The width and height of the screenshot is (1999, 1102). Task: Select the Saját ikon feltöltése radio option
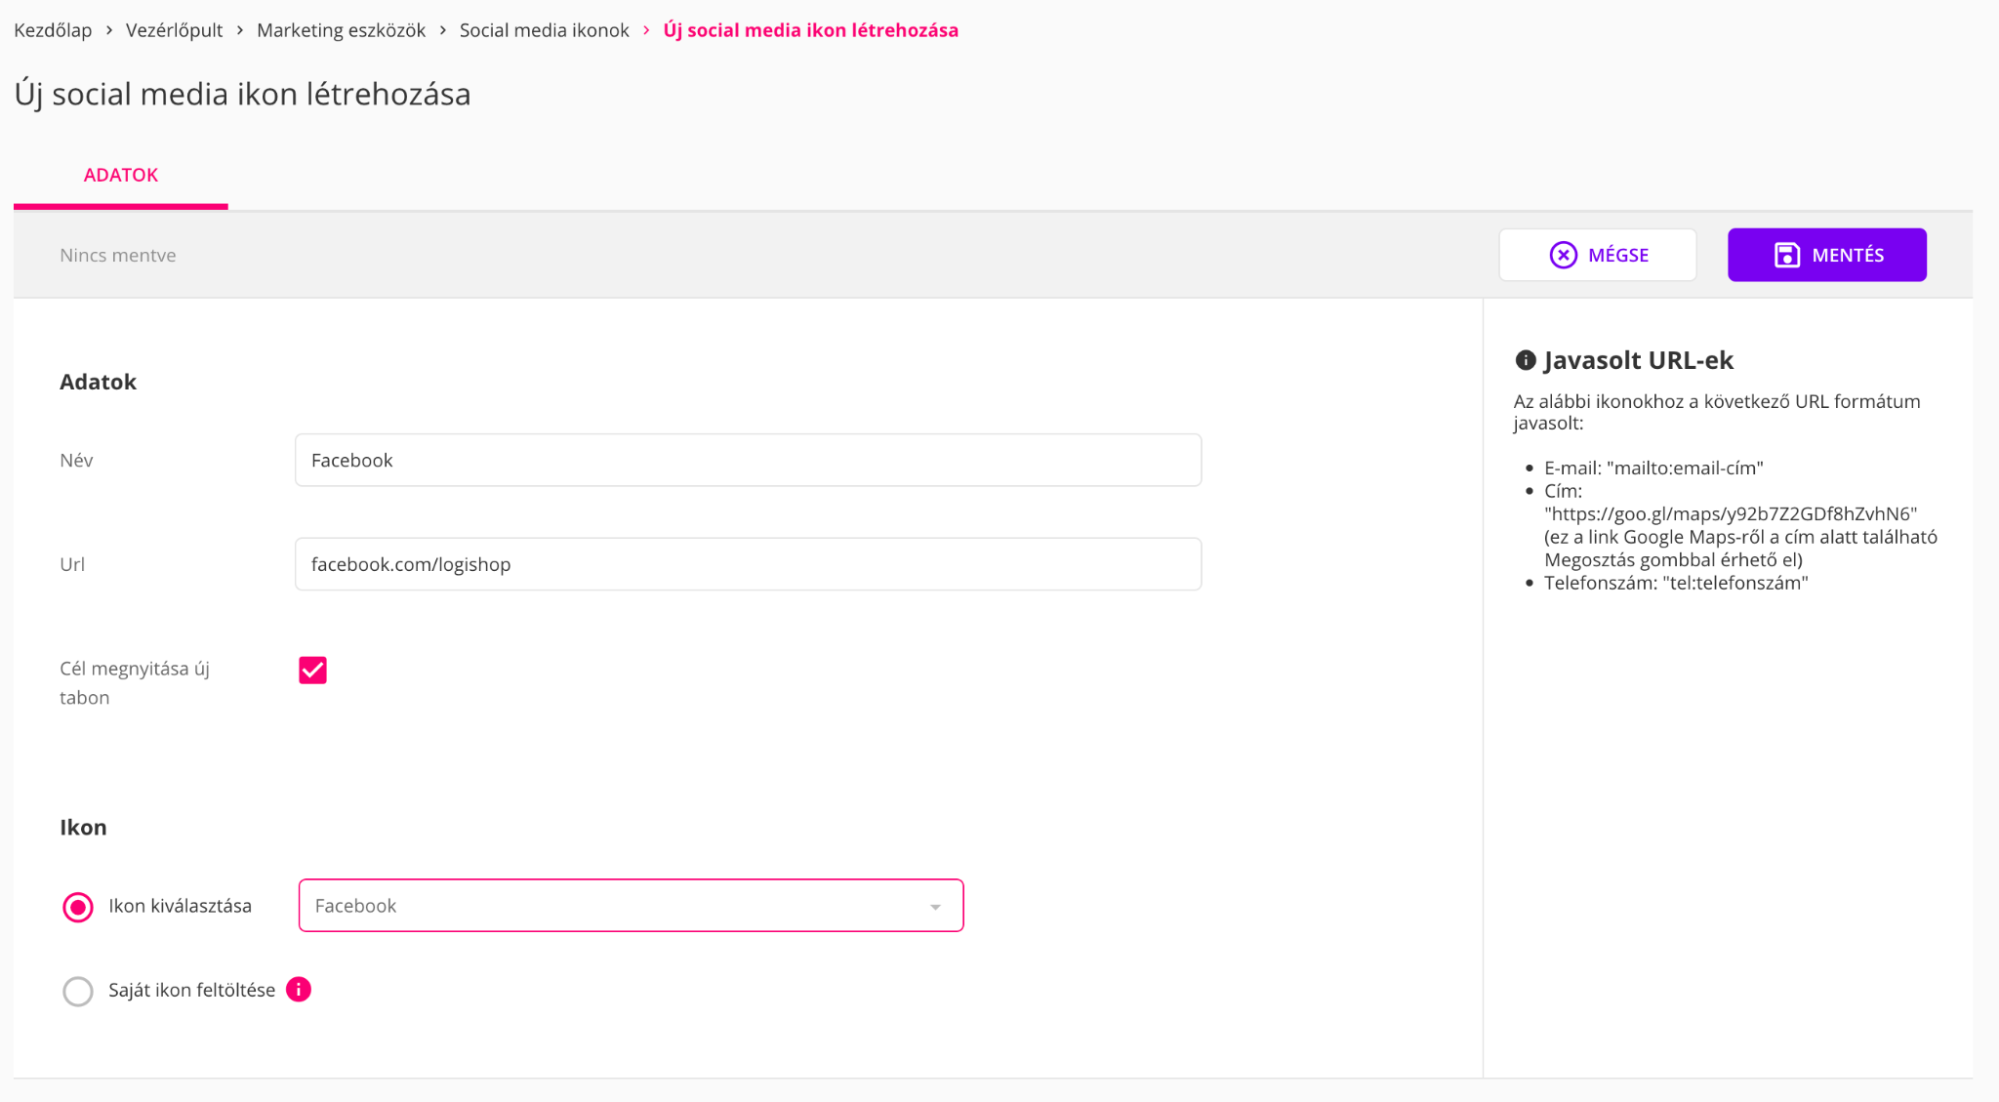coord(78,991)
